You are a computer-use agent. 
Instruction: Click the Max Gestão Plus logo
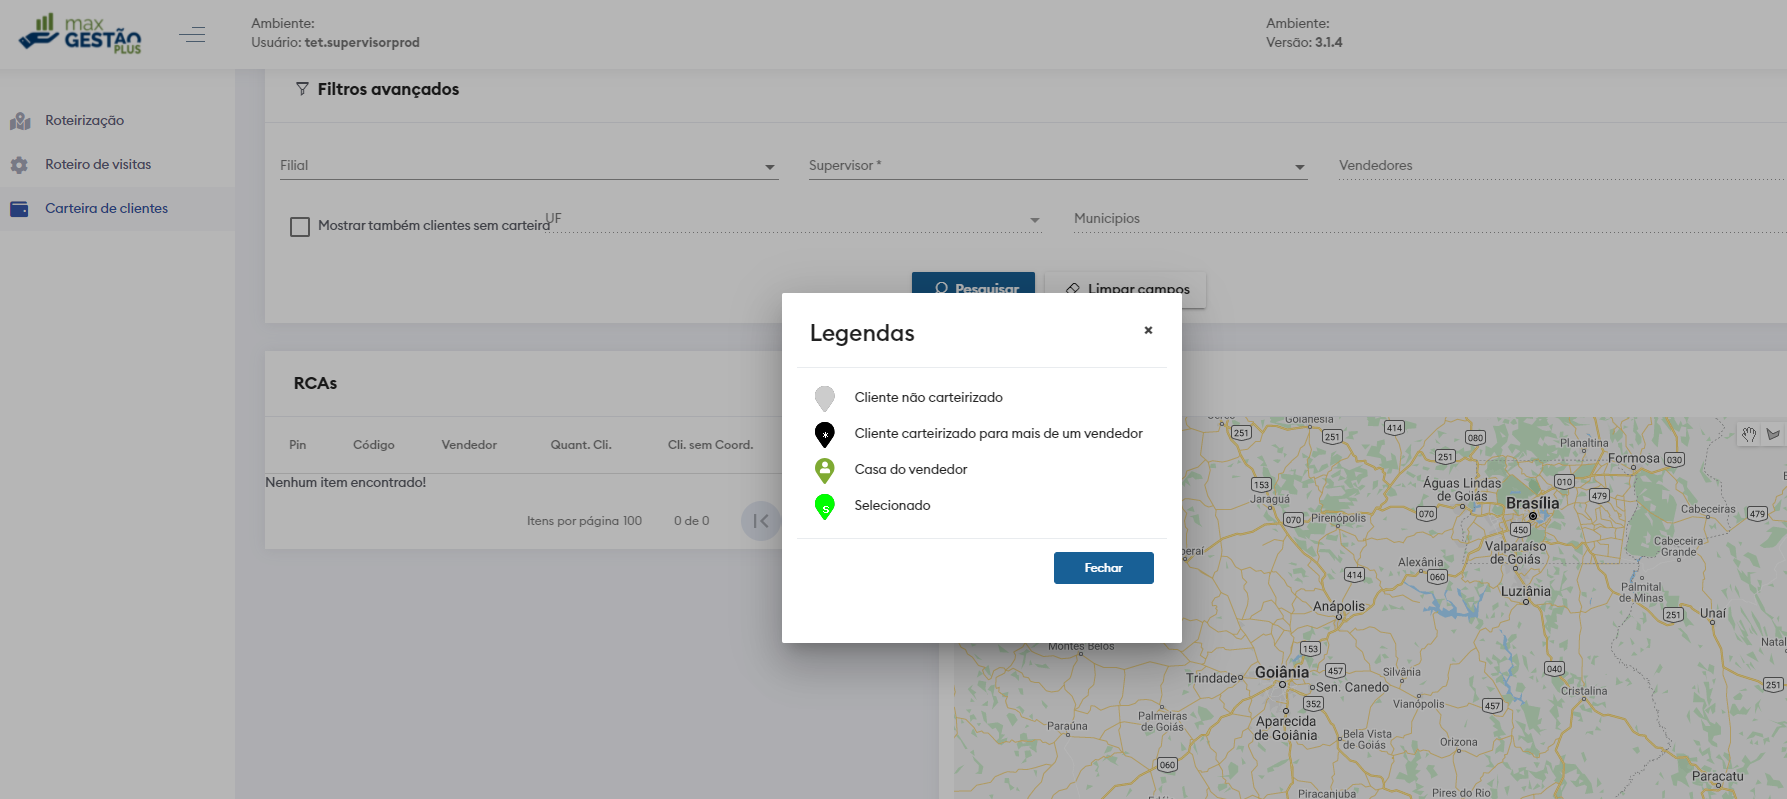click(x=82, y=34)
